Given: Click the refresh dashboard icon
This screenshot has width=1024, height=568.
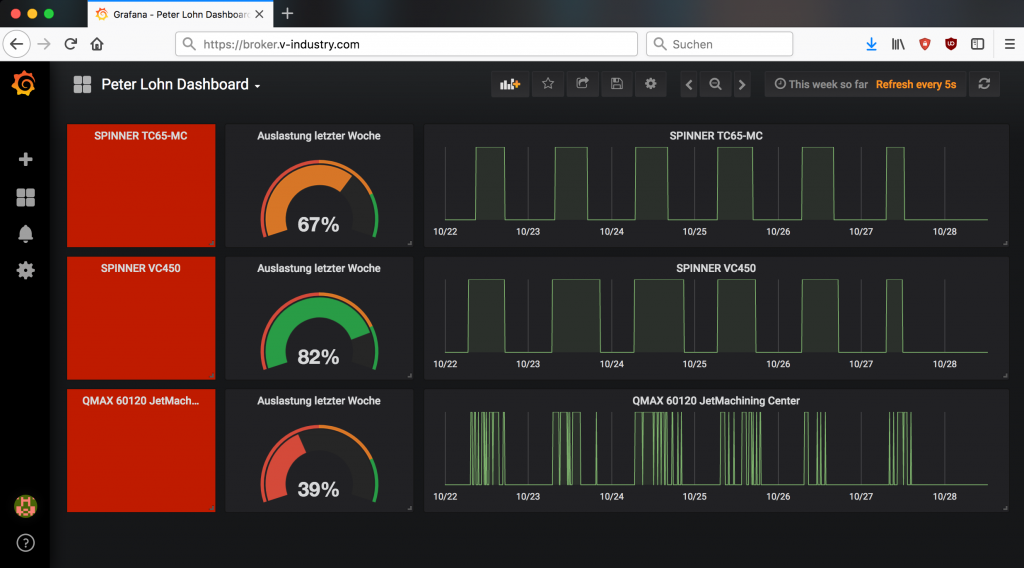Looking at the screenshot, I should 984,84.
